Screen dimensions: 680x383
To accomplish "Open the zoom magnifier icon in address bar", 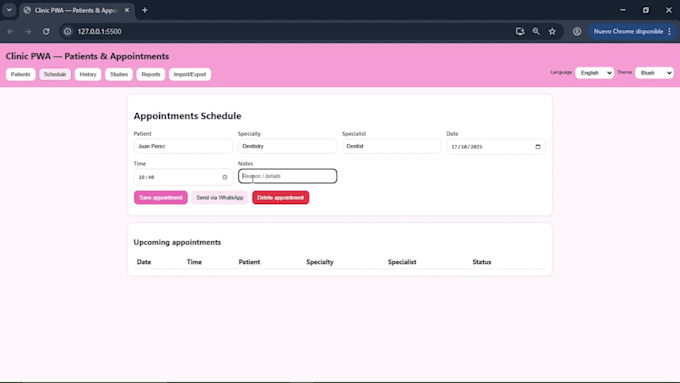I will [536, 31].
